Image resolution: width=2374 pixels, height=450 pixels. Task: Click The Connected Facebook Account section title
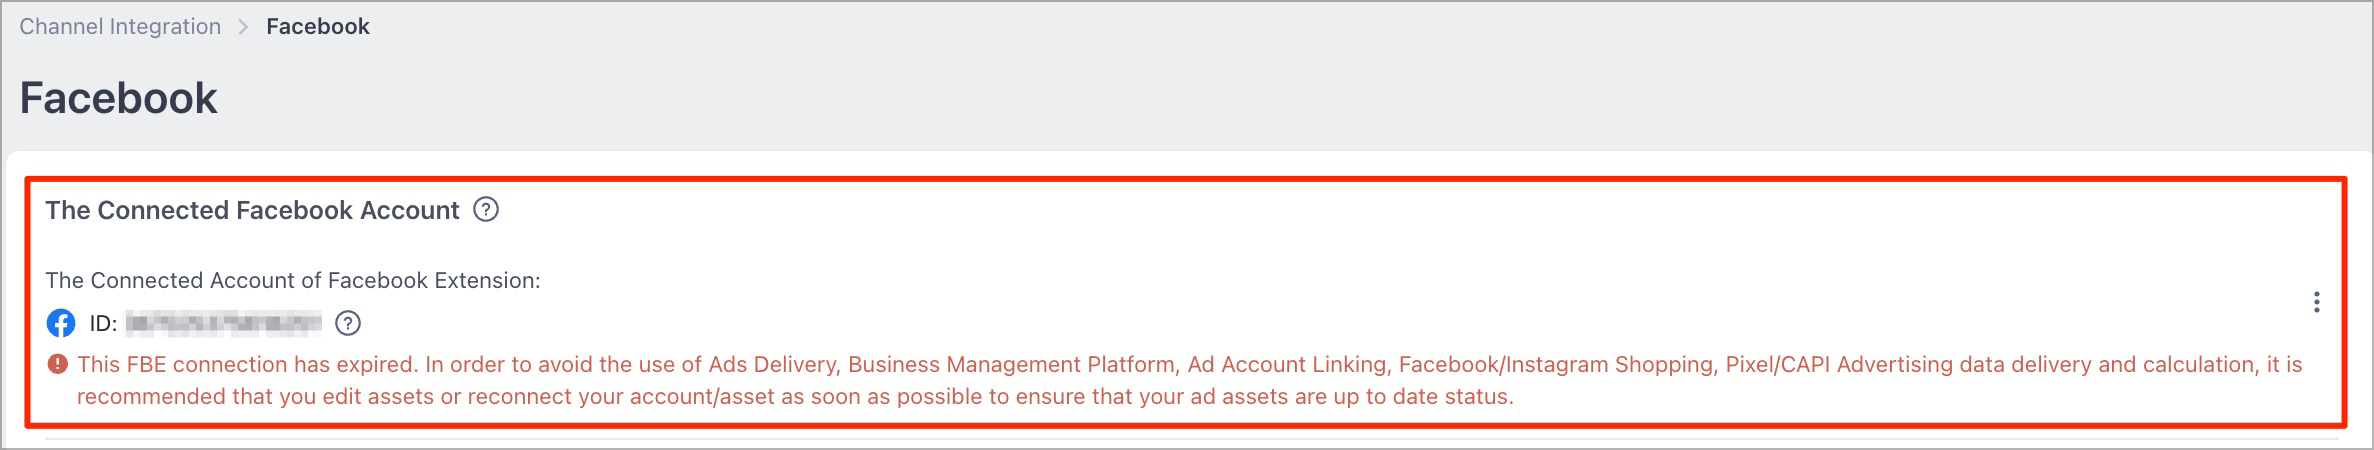click(x=252, y=210)
